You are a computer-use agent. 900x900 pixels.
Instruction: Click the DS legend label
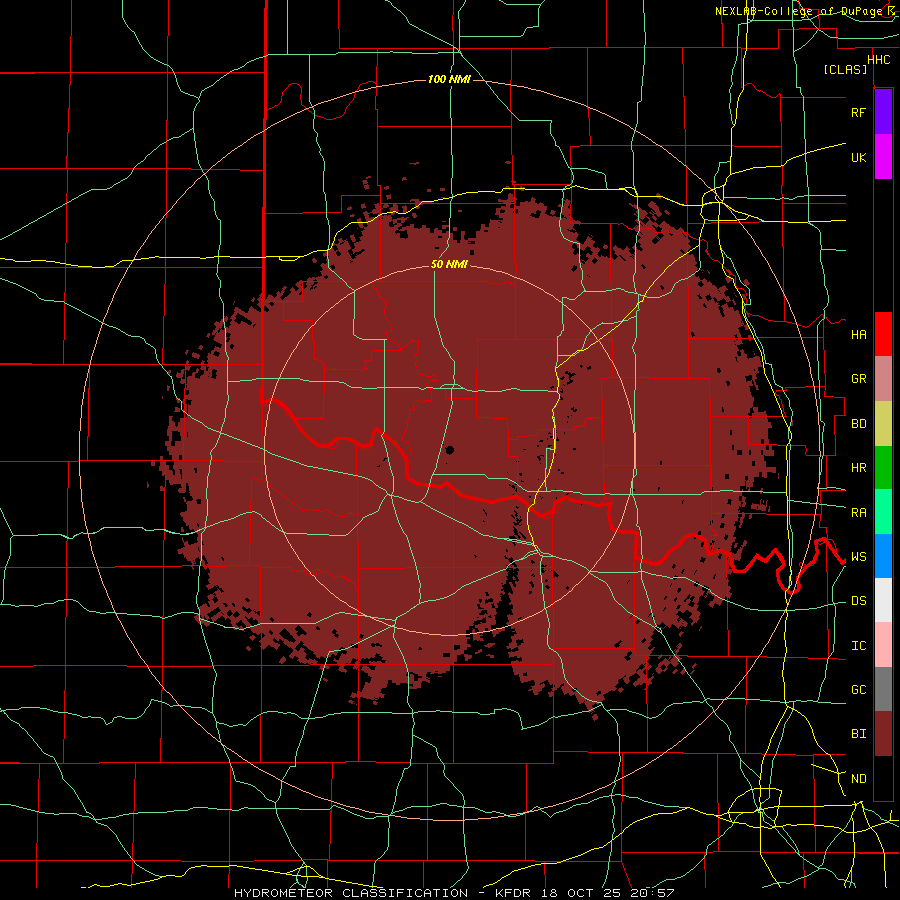858,601
